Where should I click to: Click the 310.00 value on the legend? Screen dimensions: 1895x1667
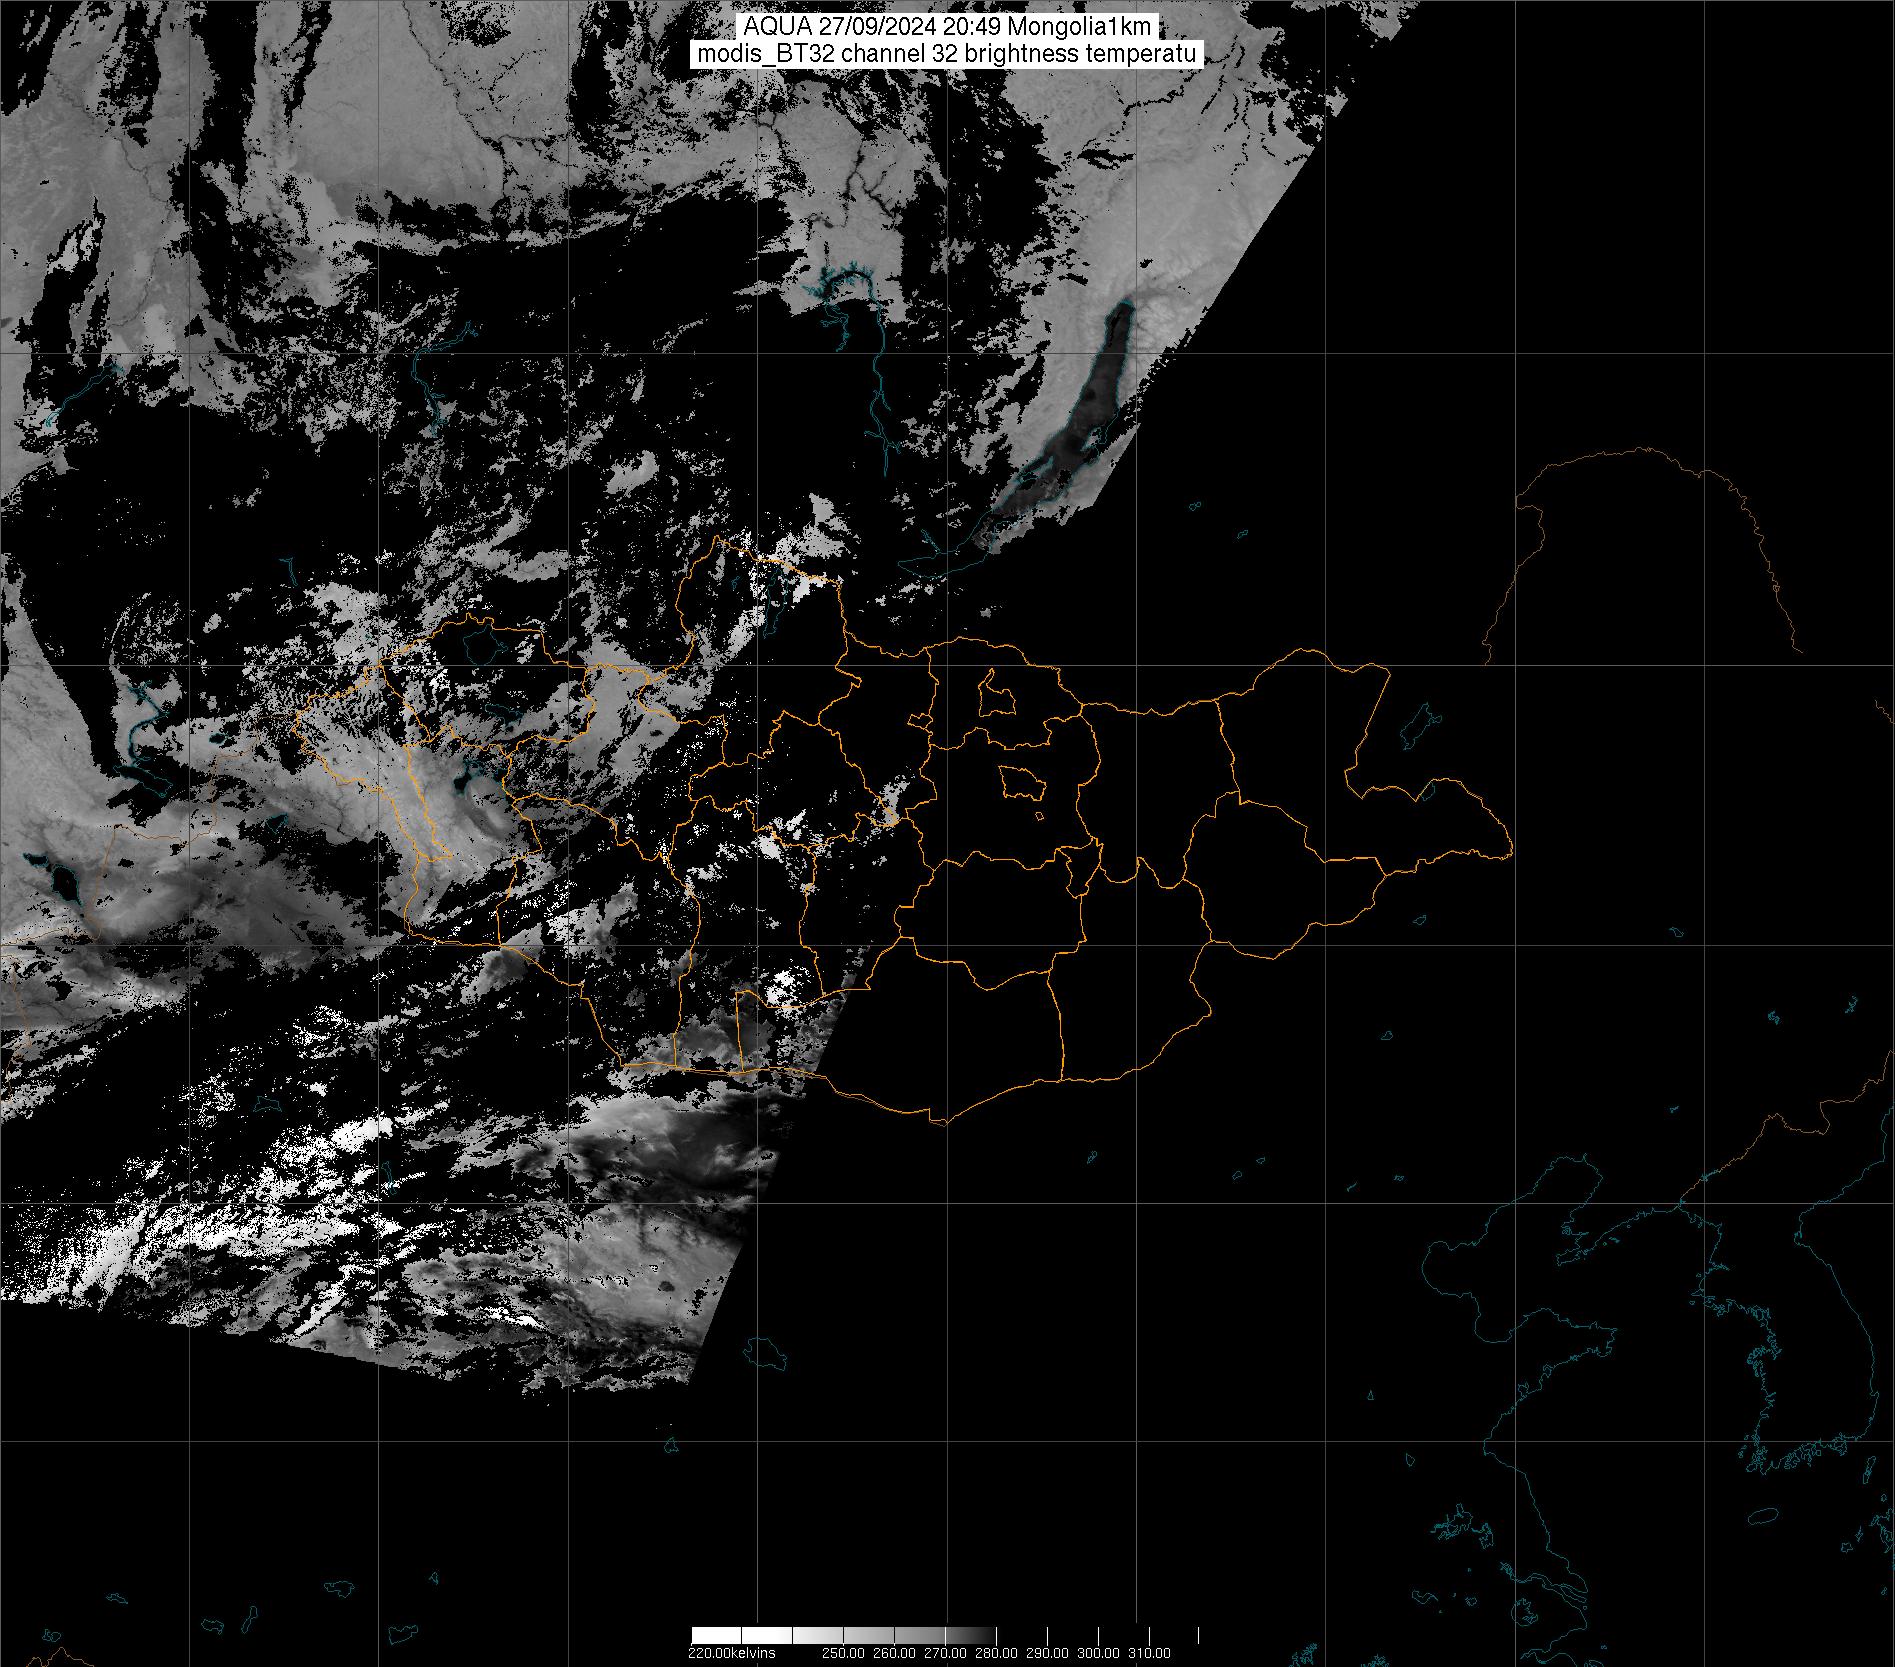pos(1149,1653)
